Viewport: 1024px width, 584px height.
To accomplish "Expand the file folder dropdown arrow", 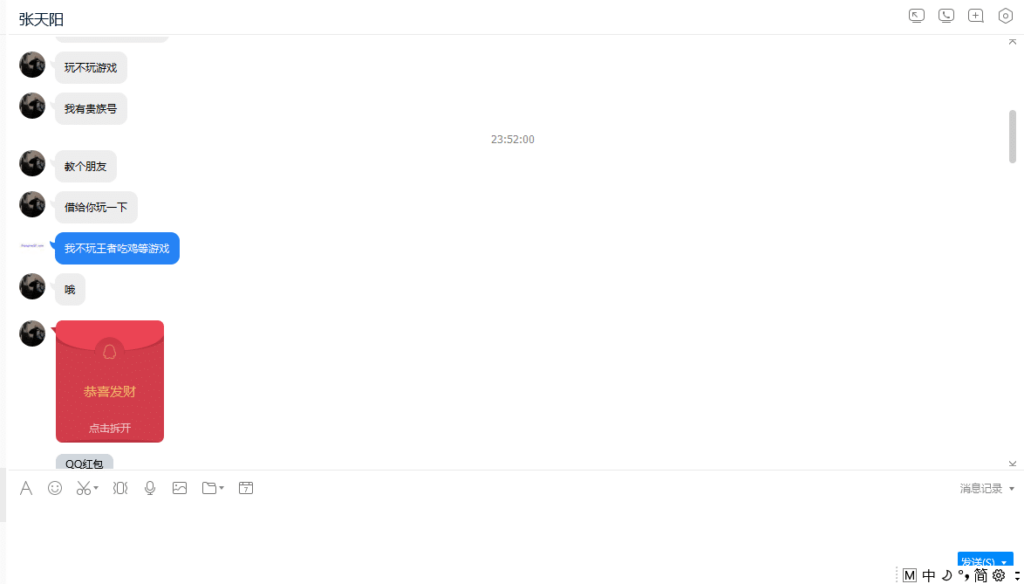I will tap(221, 488).
